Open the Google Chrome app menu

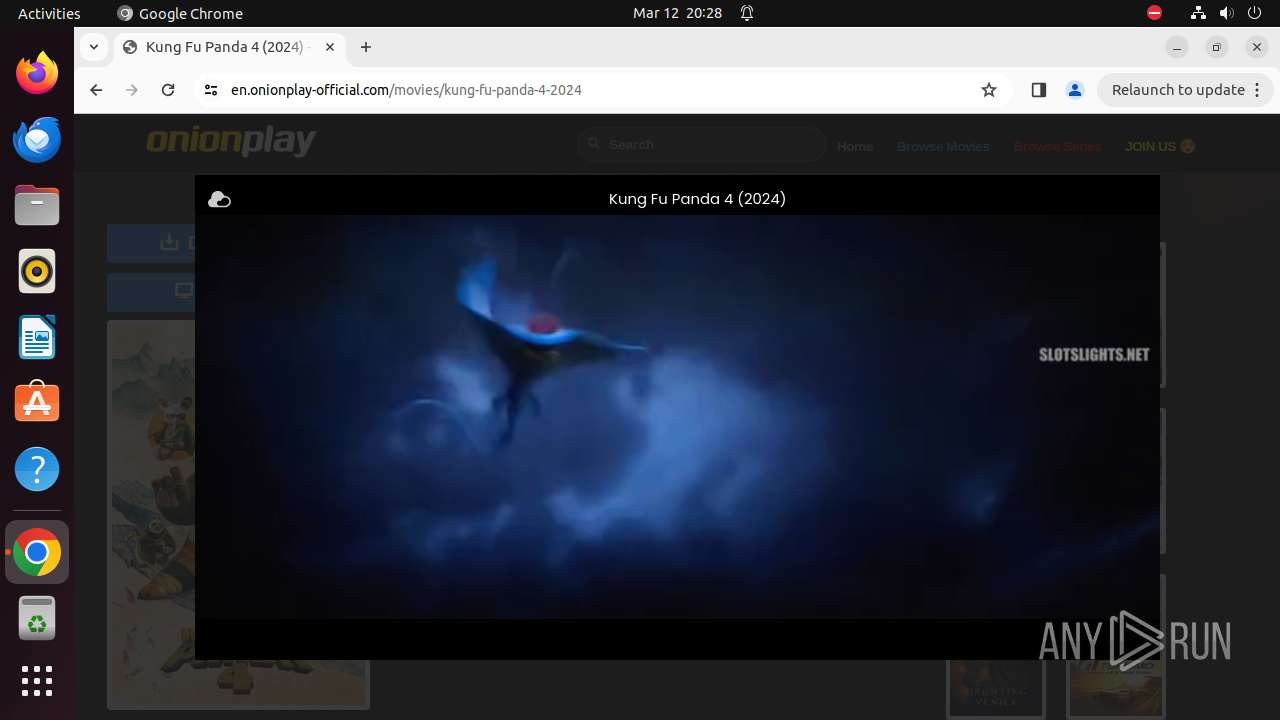tap(180, 13)
